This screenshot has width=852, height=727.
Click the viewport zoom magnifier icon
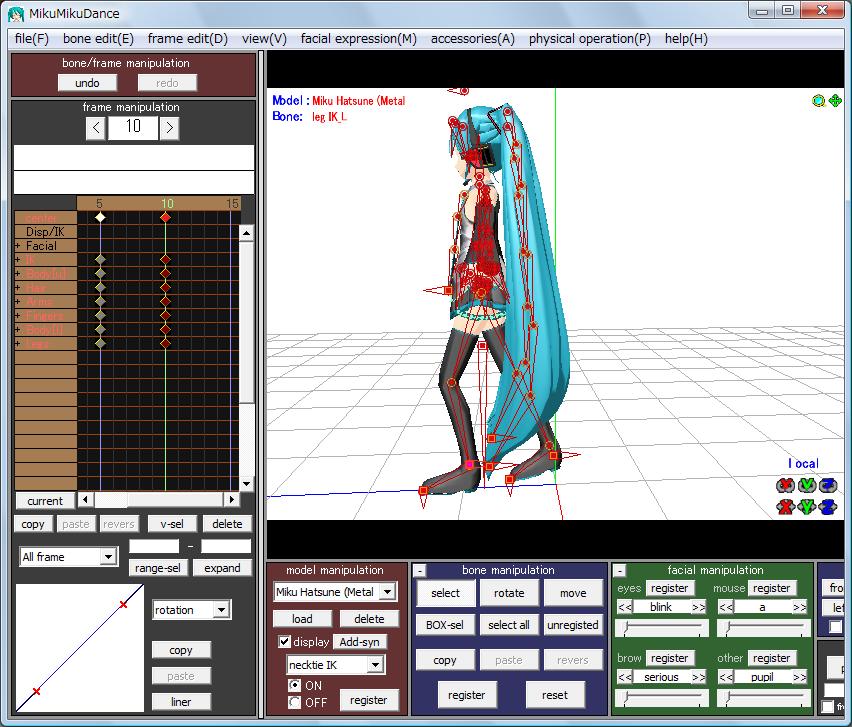(x=818, y=101)
